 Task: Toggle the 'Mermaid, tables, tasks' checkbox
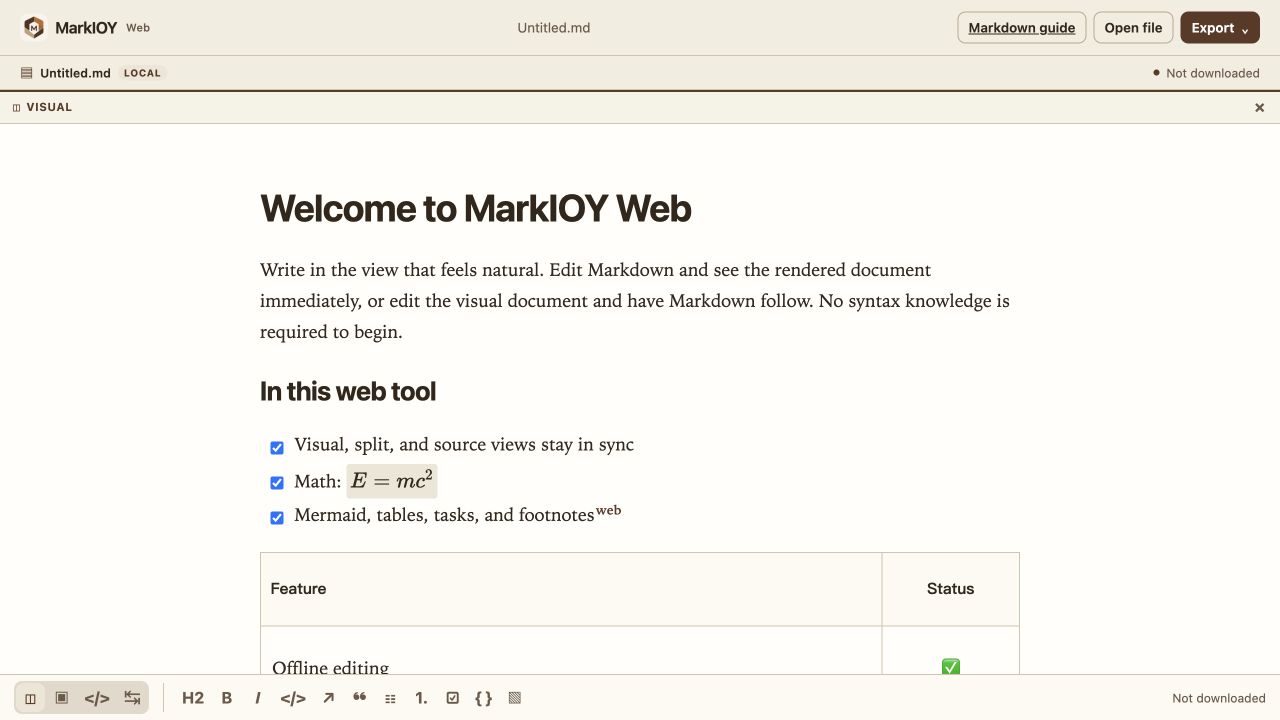277,518
